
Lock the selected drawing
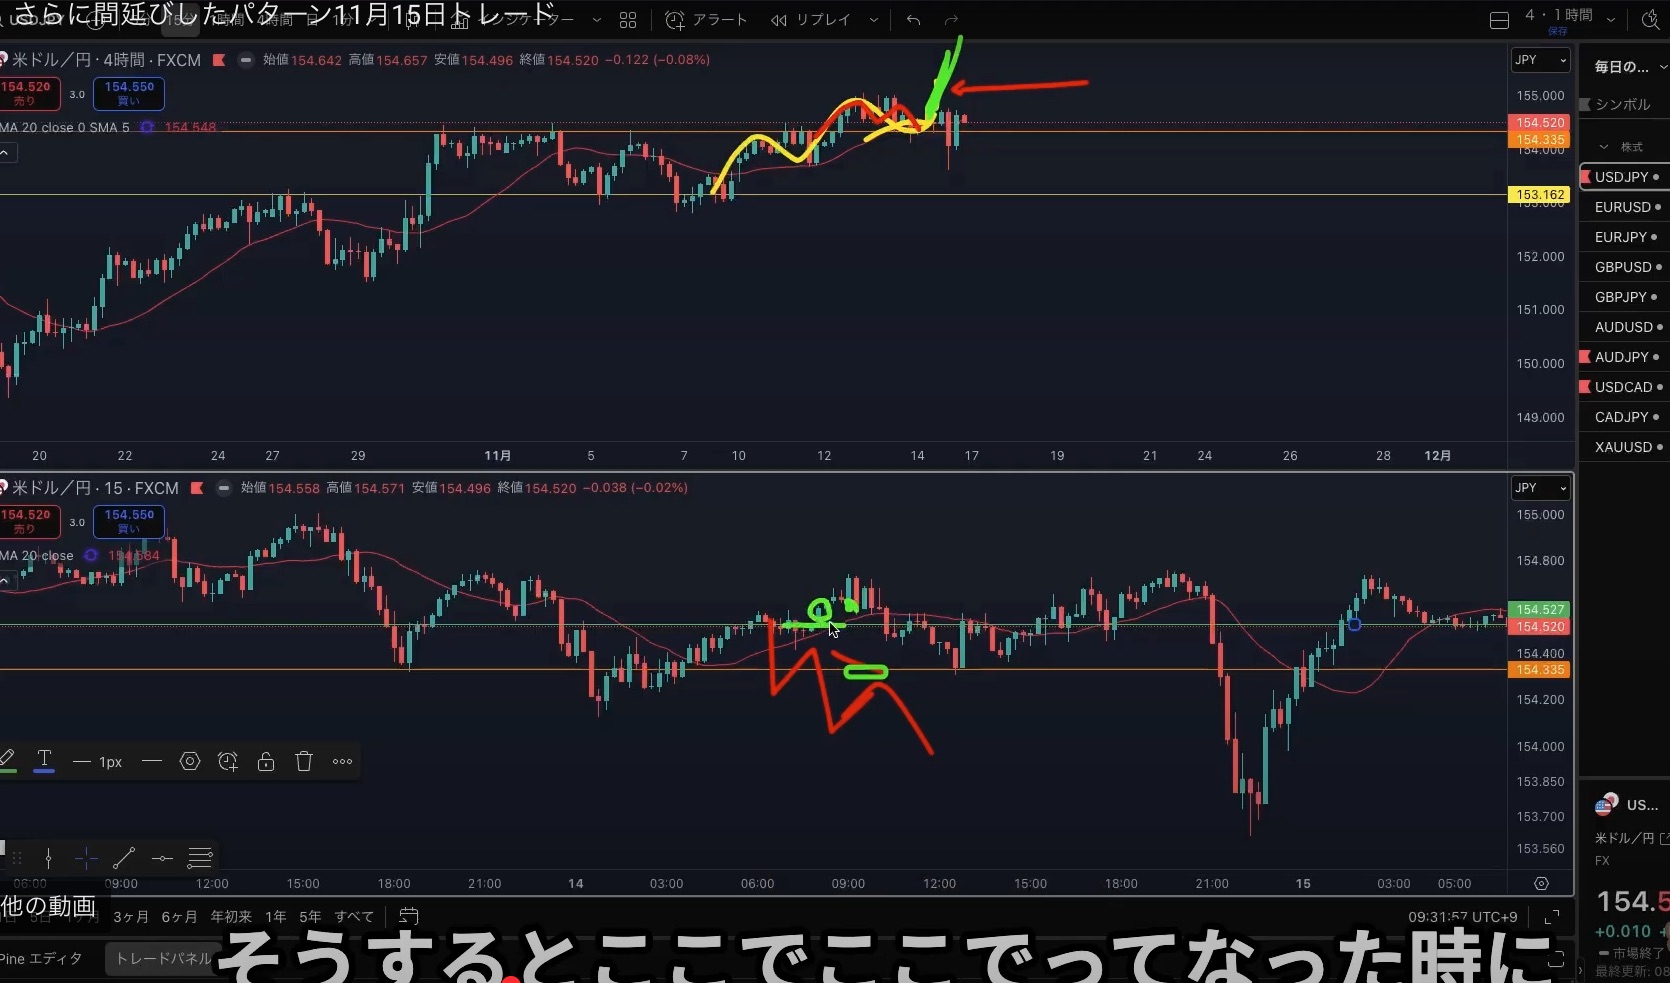266,762
